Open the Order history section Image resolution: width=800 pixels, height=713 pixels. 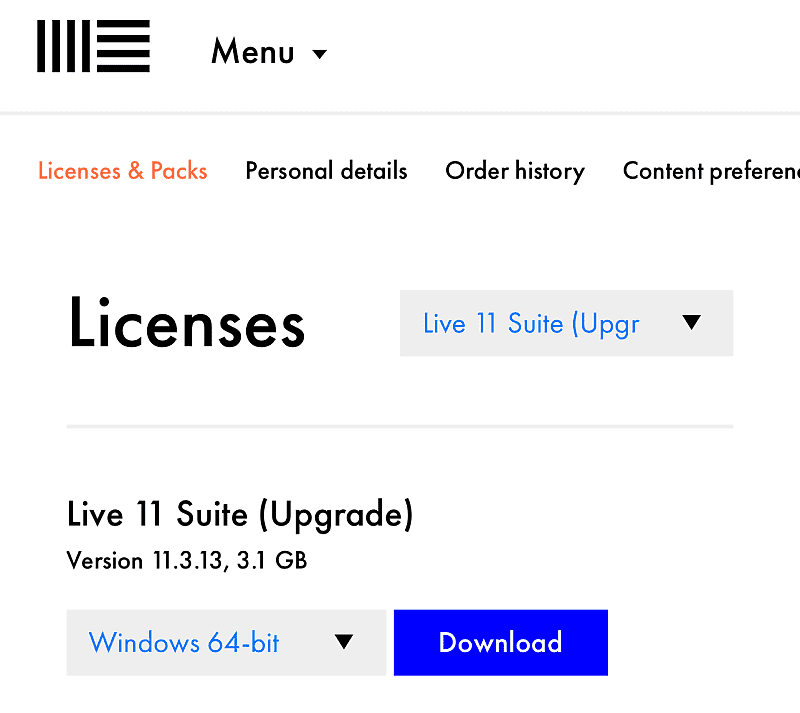tap(515, 171)
